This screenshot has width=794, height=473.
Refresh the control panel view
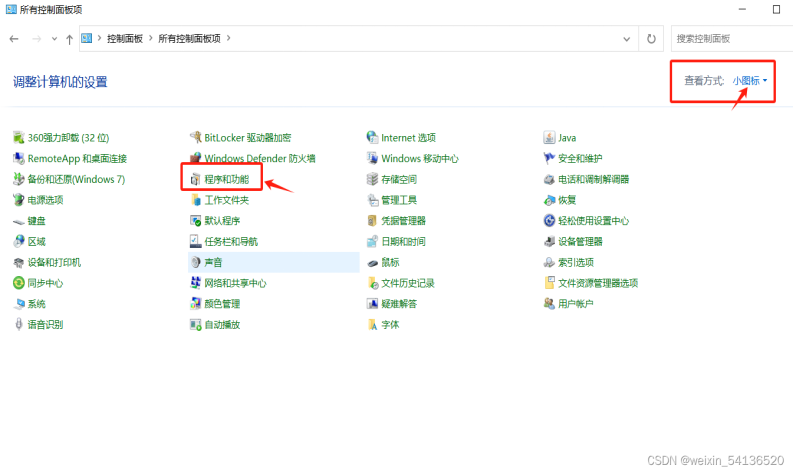pos(651,38)
